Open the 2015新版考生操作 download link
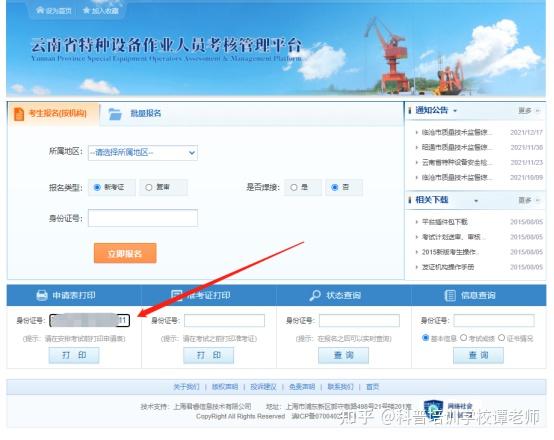The width and height of the screenshot is (554, 440). pyautogui.click(x=450, y=252)
